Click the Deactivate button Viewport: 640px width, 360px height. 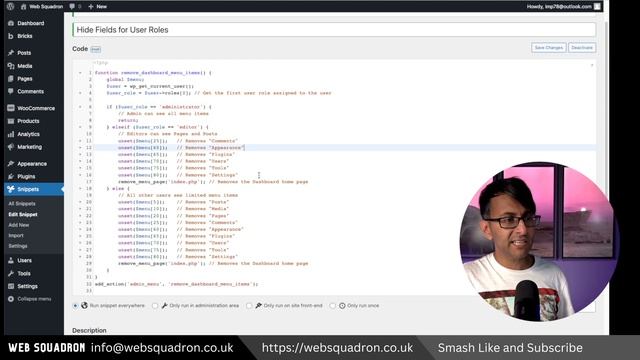tap(582, 48)
